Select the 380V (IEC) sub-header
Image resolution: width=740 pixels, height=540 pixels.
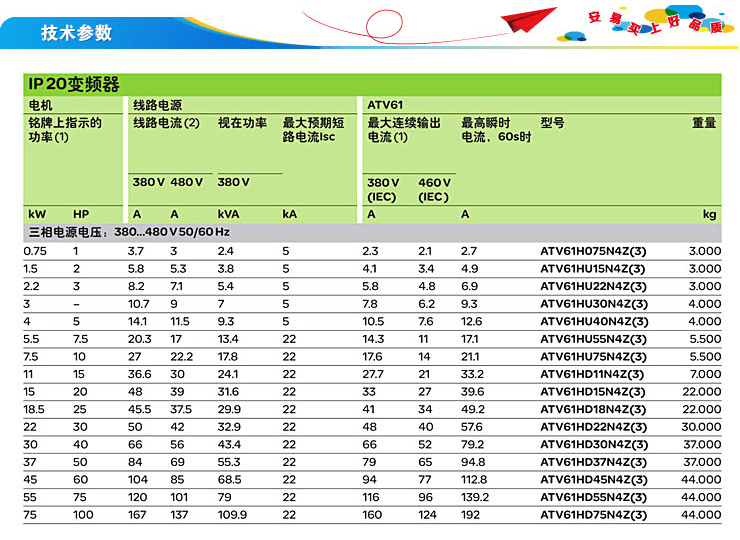(x=383, y=190)
